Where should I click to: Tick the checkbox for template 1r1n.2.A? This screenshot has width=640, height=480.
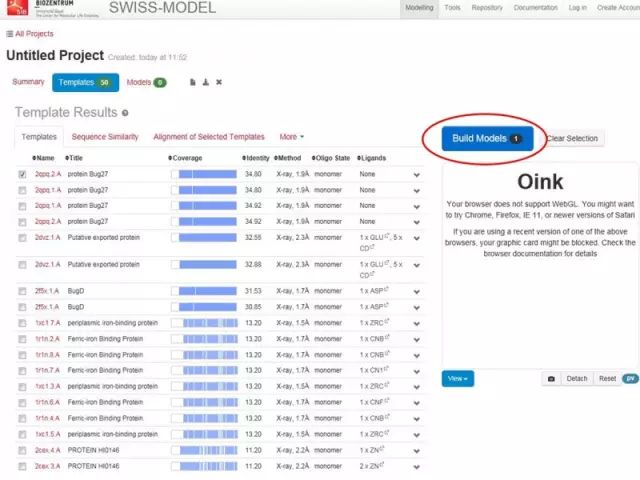pyautogui.click(x=22, y=339)
